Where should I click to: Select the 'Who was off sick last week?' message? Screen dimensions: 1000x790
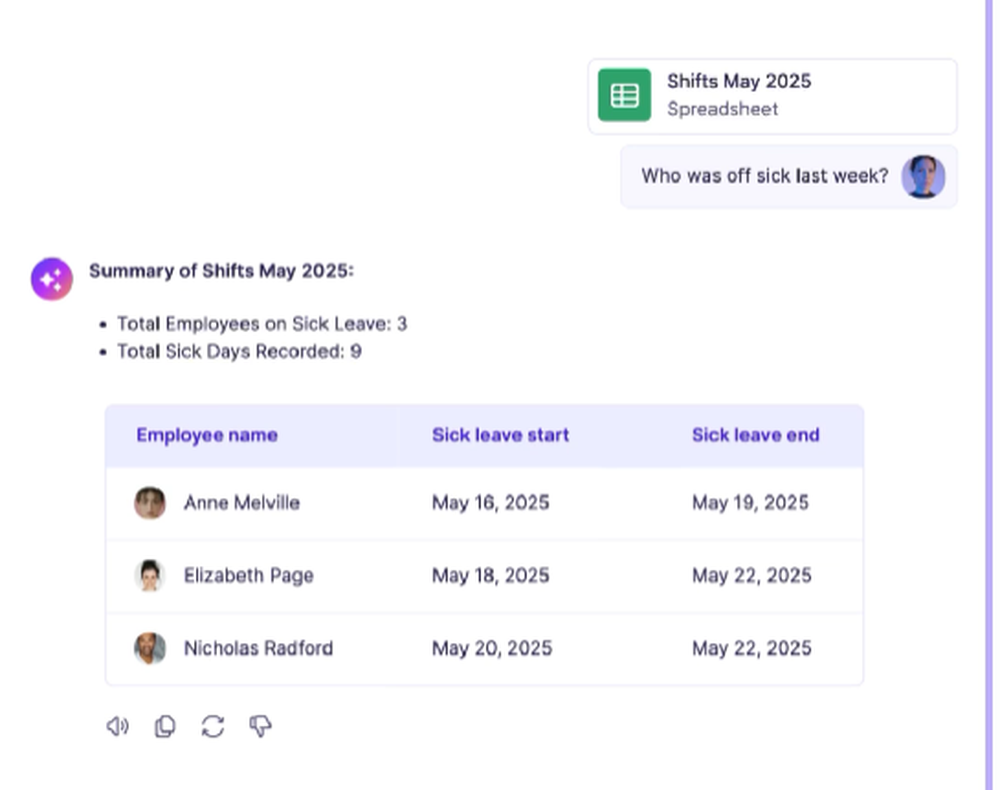pyautogui.click(x=764, y=176)
